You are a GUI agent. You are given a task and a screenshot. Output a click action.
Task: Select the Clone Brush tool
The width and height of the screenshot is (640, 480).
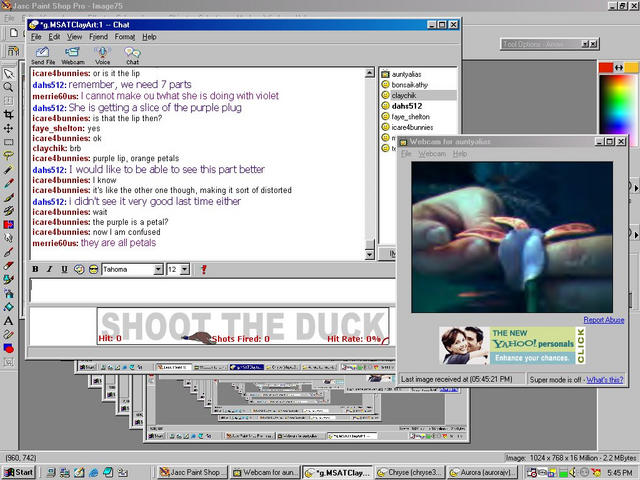pyautogui.click(x=8, y=211)
